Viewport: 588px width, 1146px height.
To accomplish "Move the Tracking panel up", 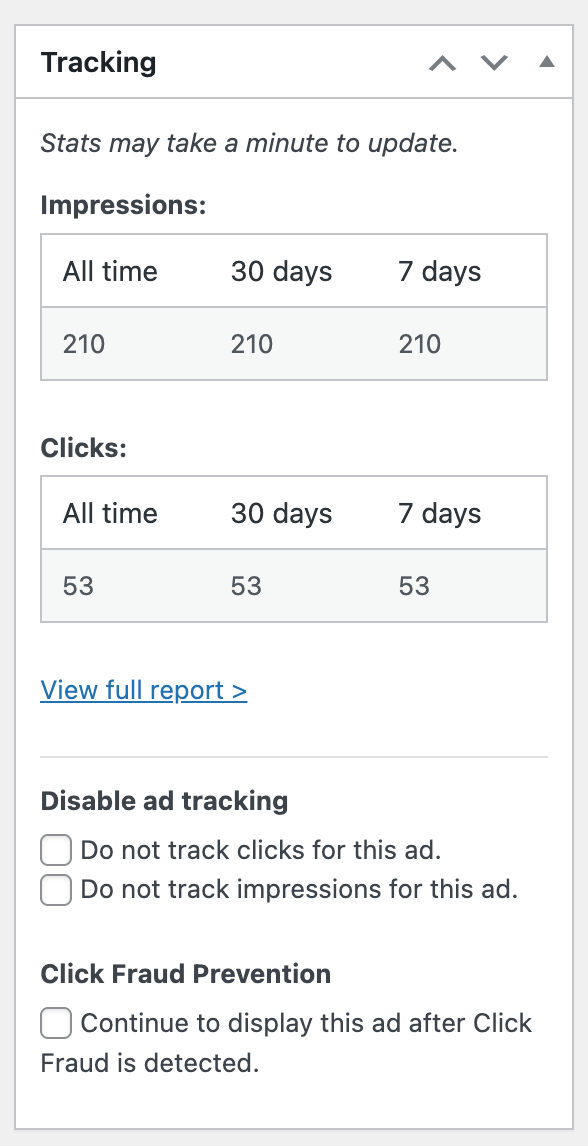I will (442, 62).
